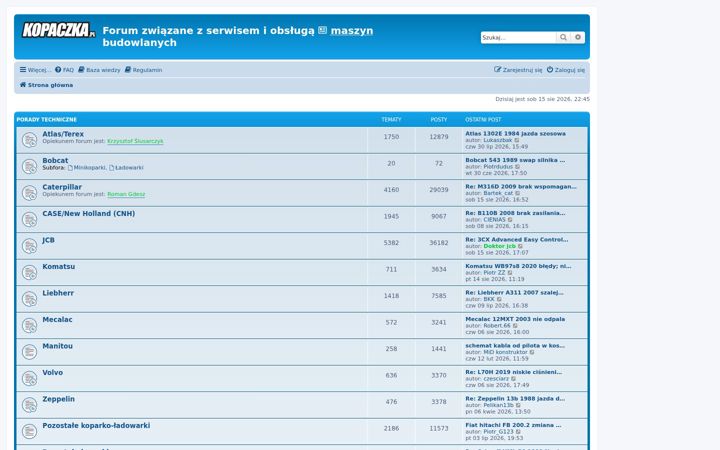Viewport: 720px width, 450px height.
Task: Open last post Komatsu WB97s8 2020 błędy
Action: tap(518, 266)
